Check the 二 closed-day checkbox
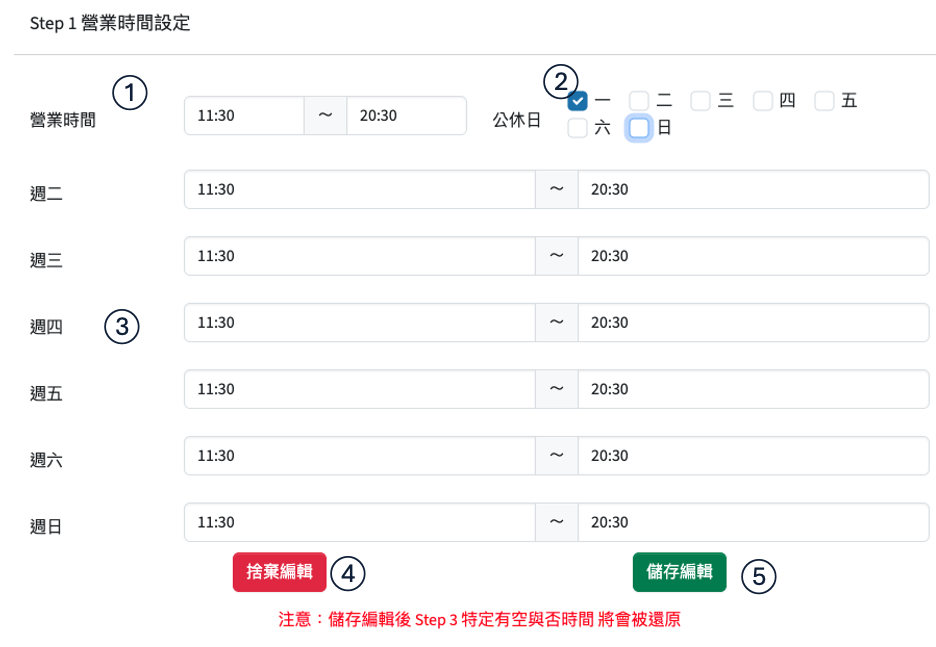Screen dimensions: 936x647 coord(639,101)
